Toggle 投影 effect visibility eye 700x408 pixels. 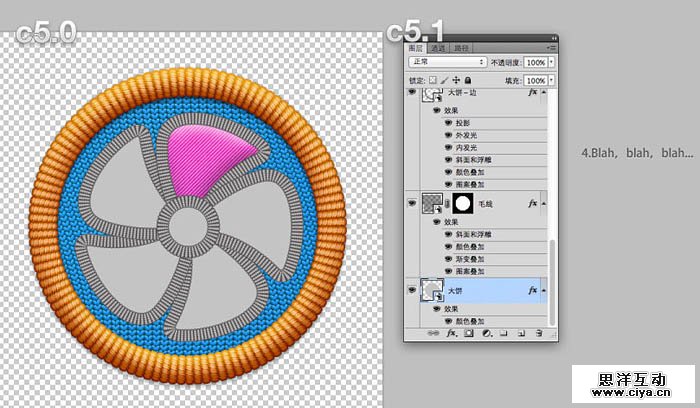coord(448,123)
